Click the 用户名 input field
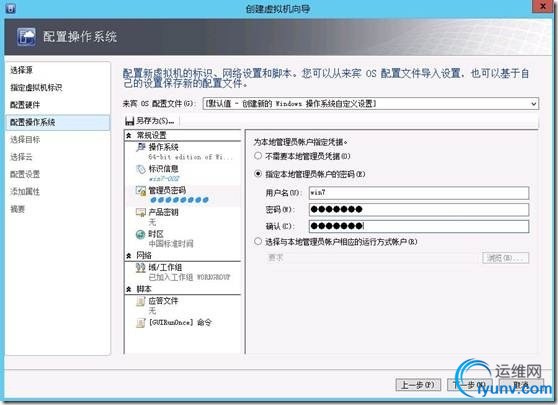This screenshot has height=405, width=558. [419, 193]
